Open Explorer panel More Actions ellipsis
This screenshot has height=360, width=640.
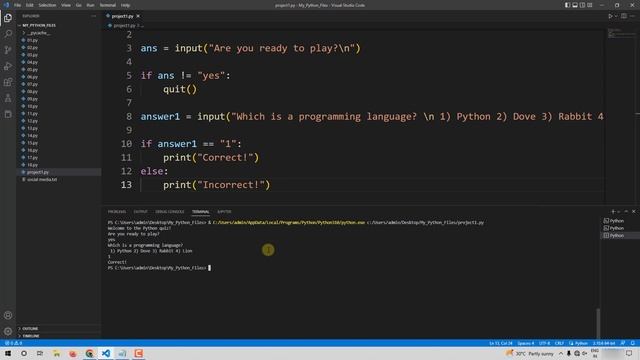pos(93,16)
